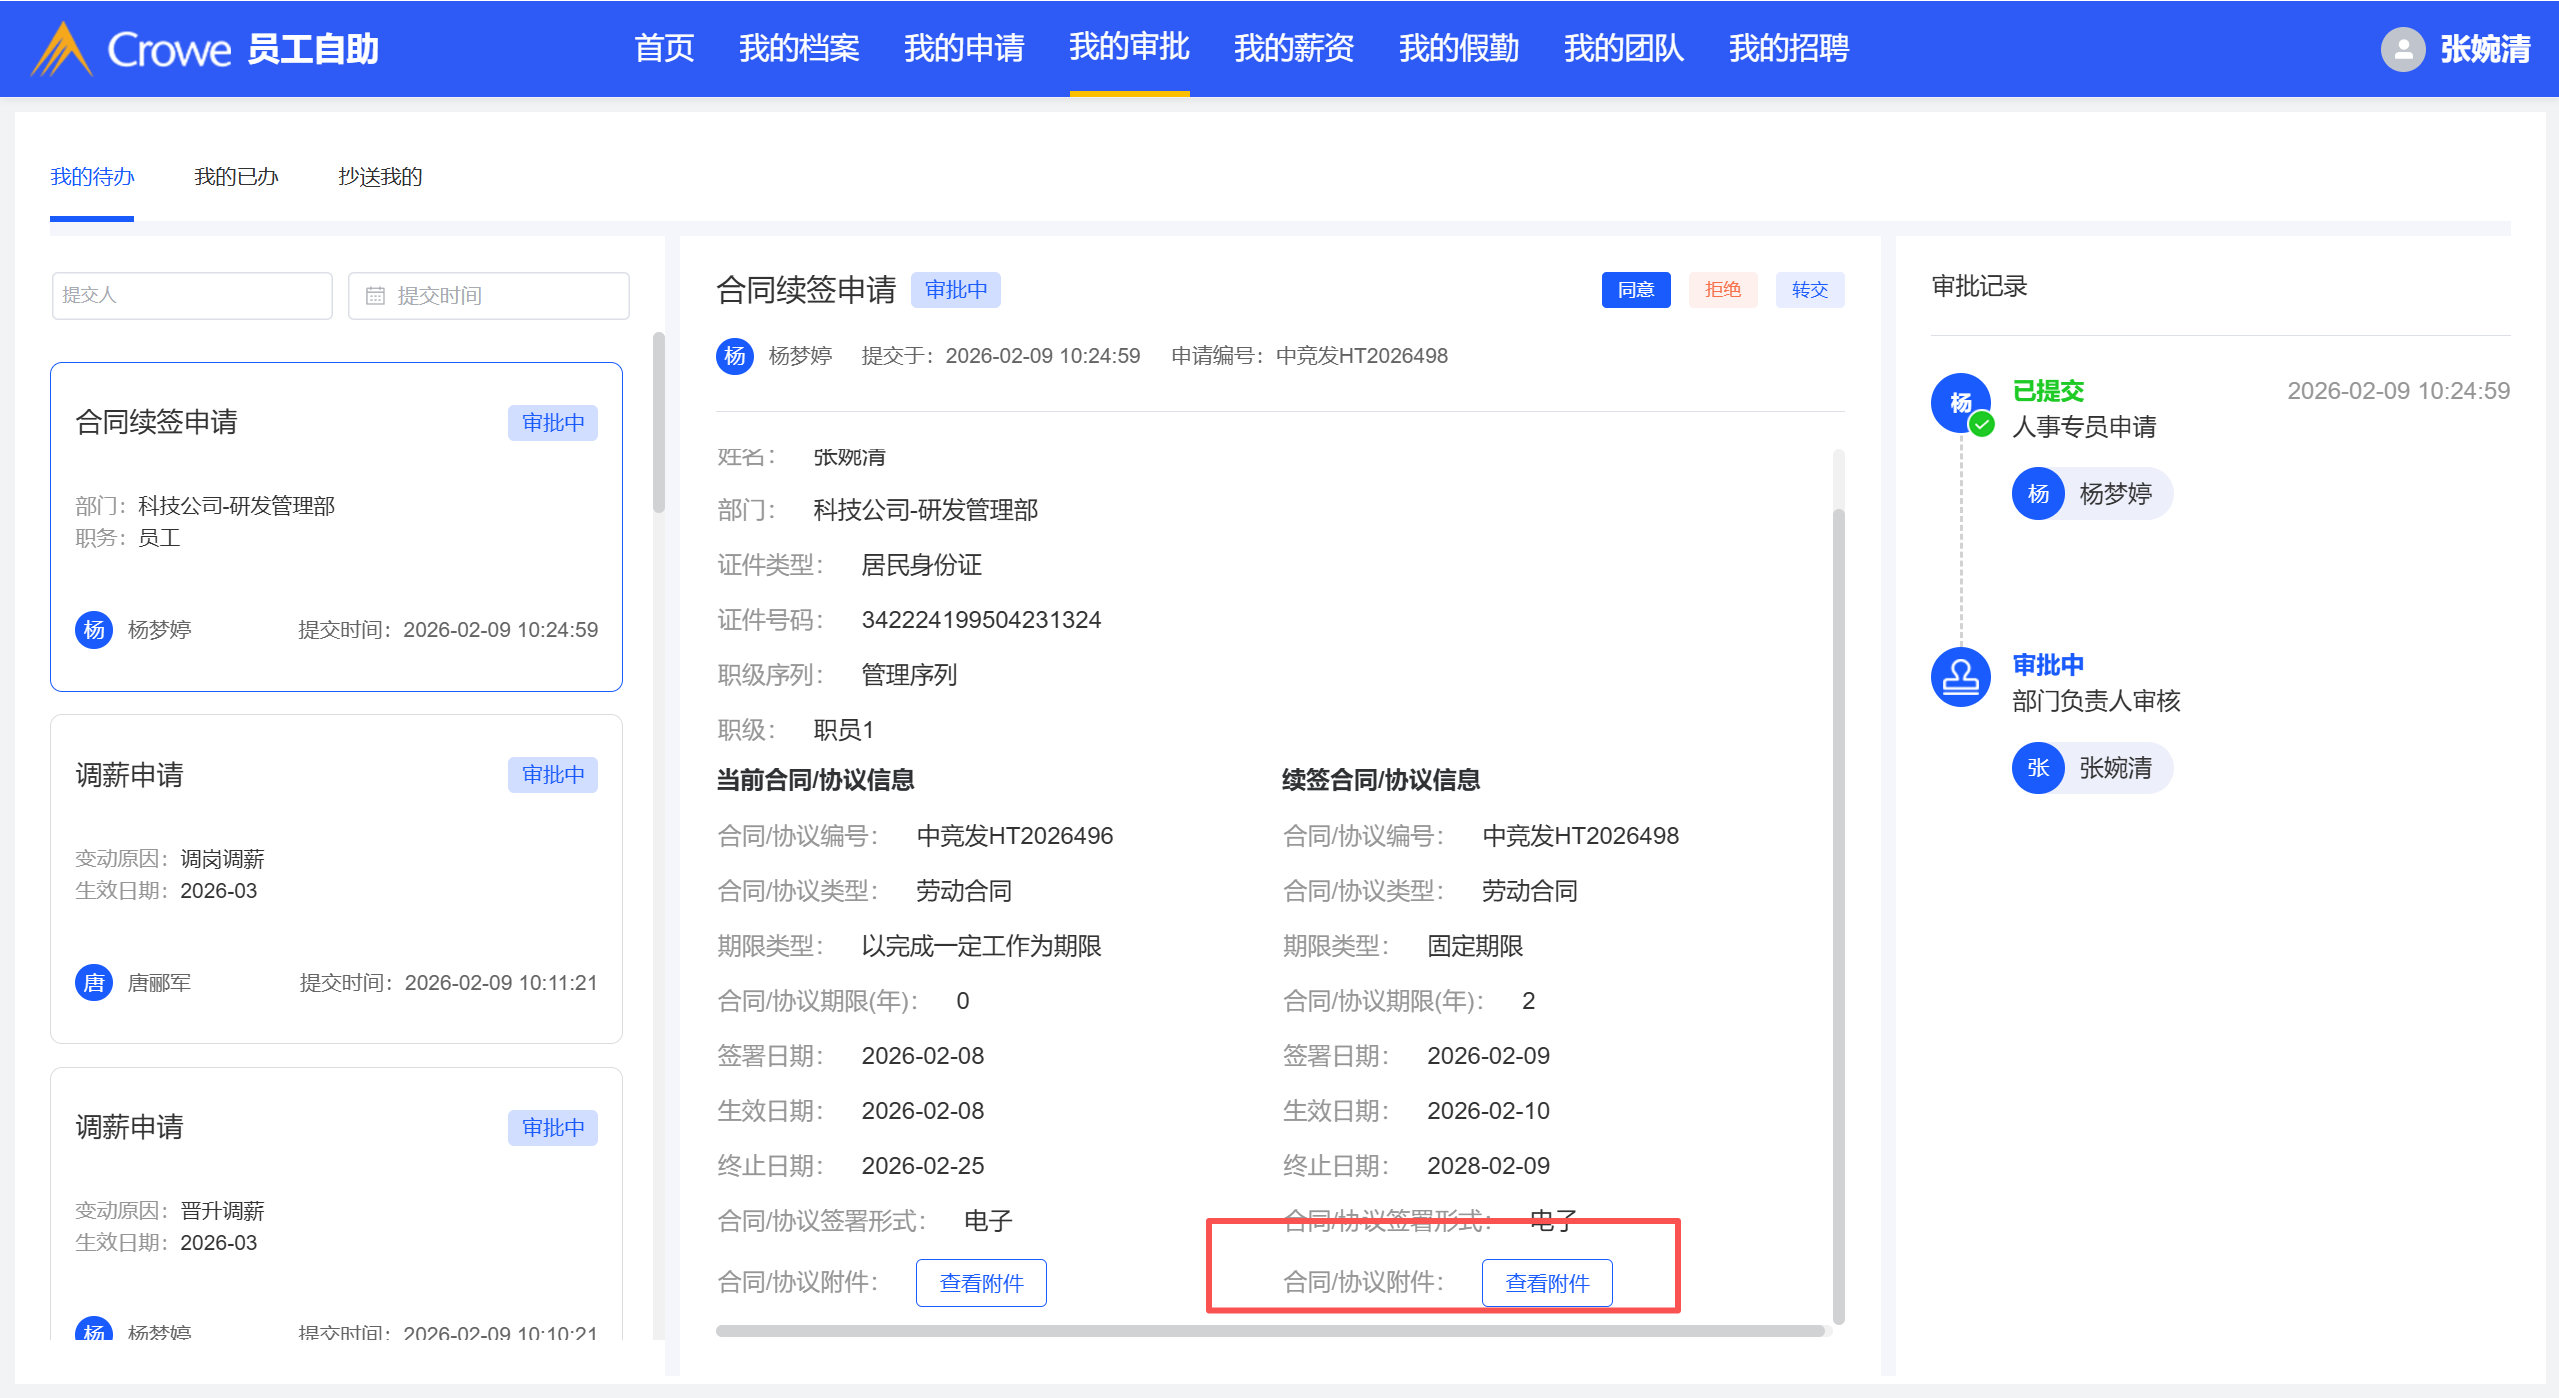Click the user profile avatar icon
The image size is (2559, 1398).
click(2402, 49)
